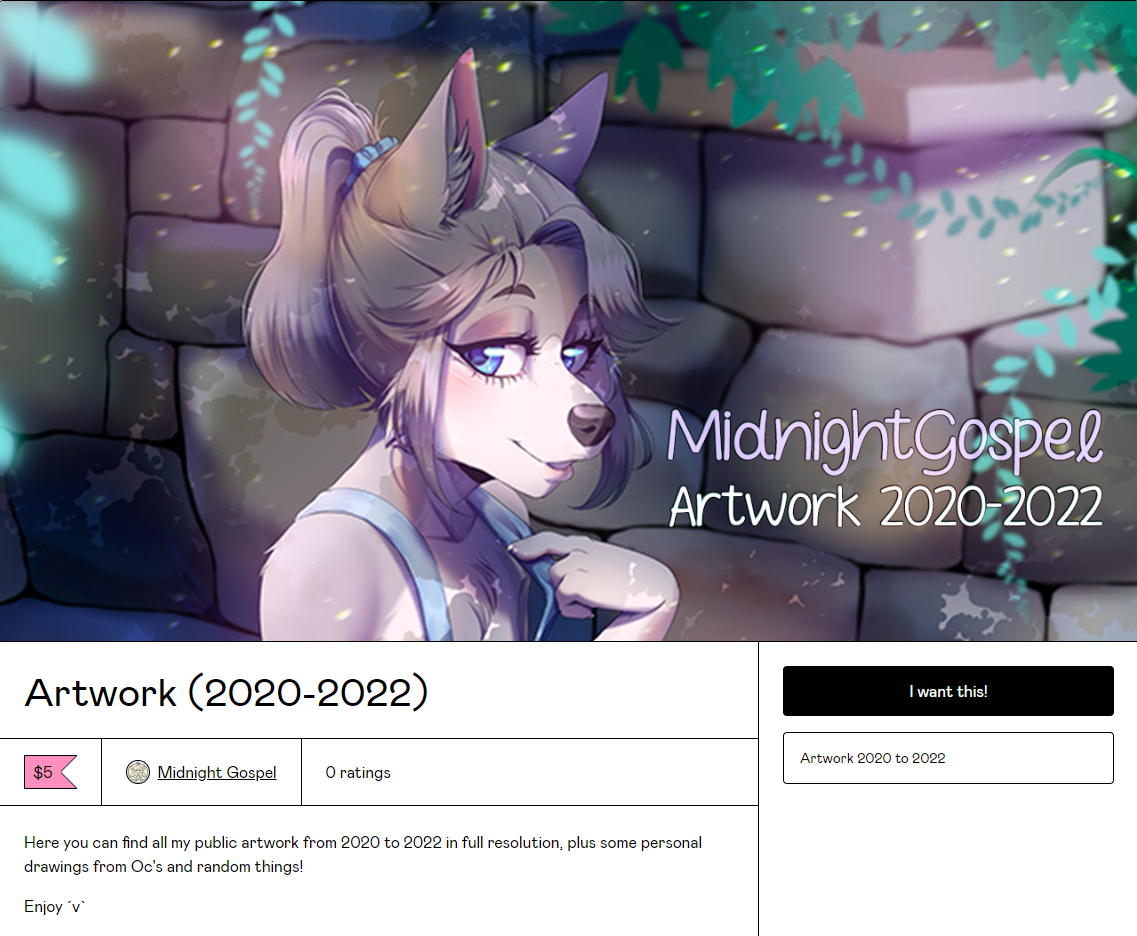The height and width of the screenshot is (936, 1137).
Task: Click the character's nose in the cover art
Action: point(590,424)
